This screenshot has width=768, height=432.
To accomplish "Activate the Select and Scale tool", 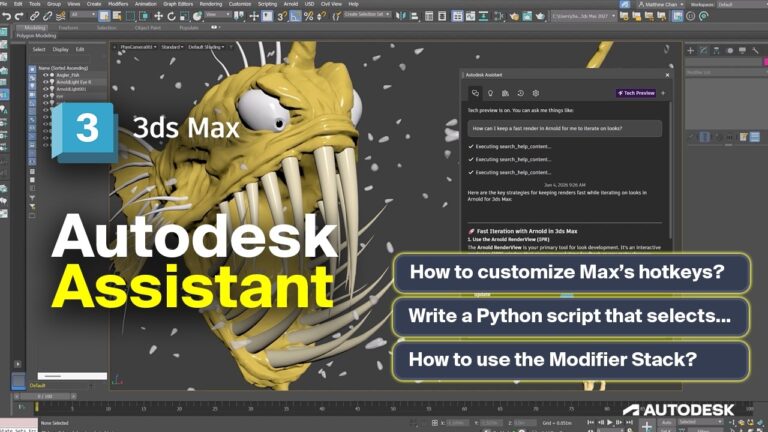I will (184, 16).
